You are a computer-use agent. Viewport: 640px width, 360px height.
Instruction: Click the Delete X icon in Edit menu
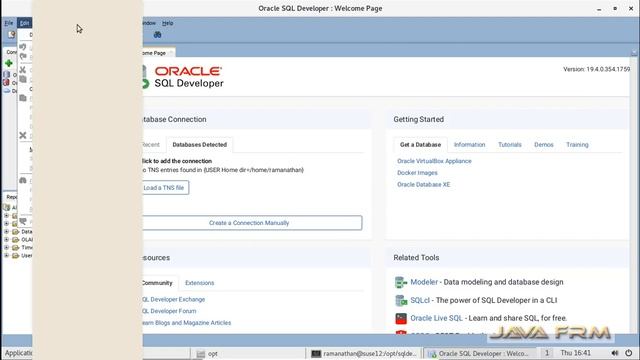point(23,135)
